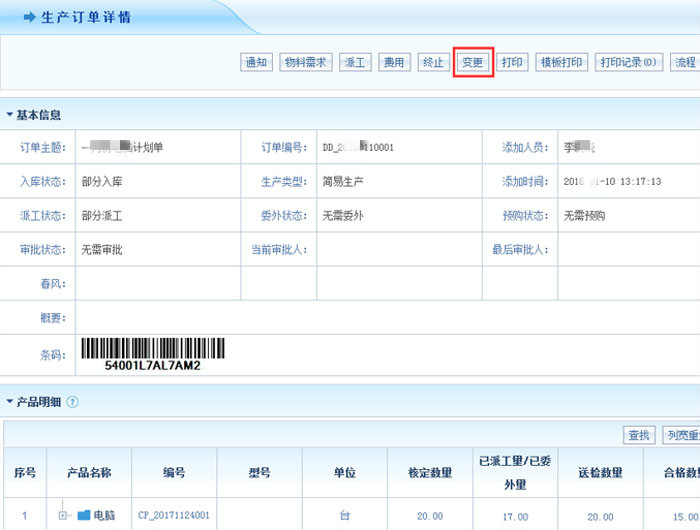Click the 查找 button in product details
This screenshot has height=530, width=700.
(638, 435)
